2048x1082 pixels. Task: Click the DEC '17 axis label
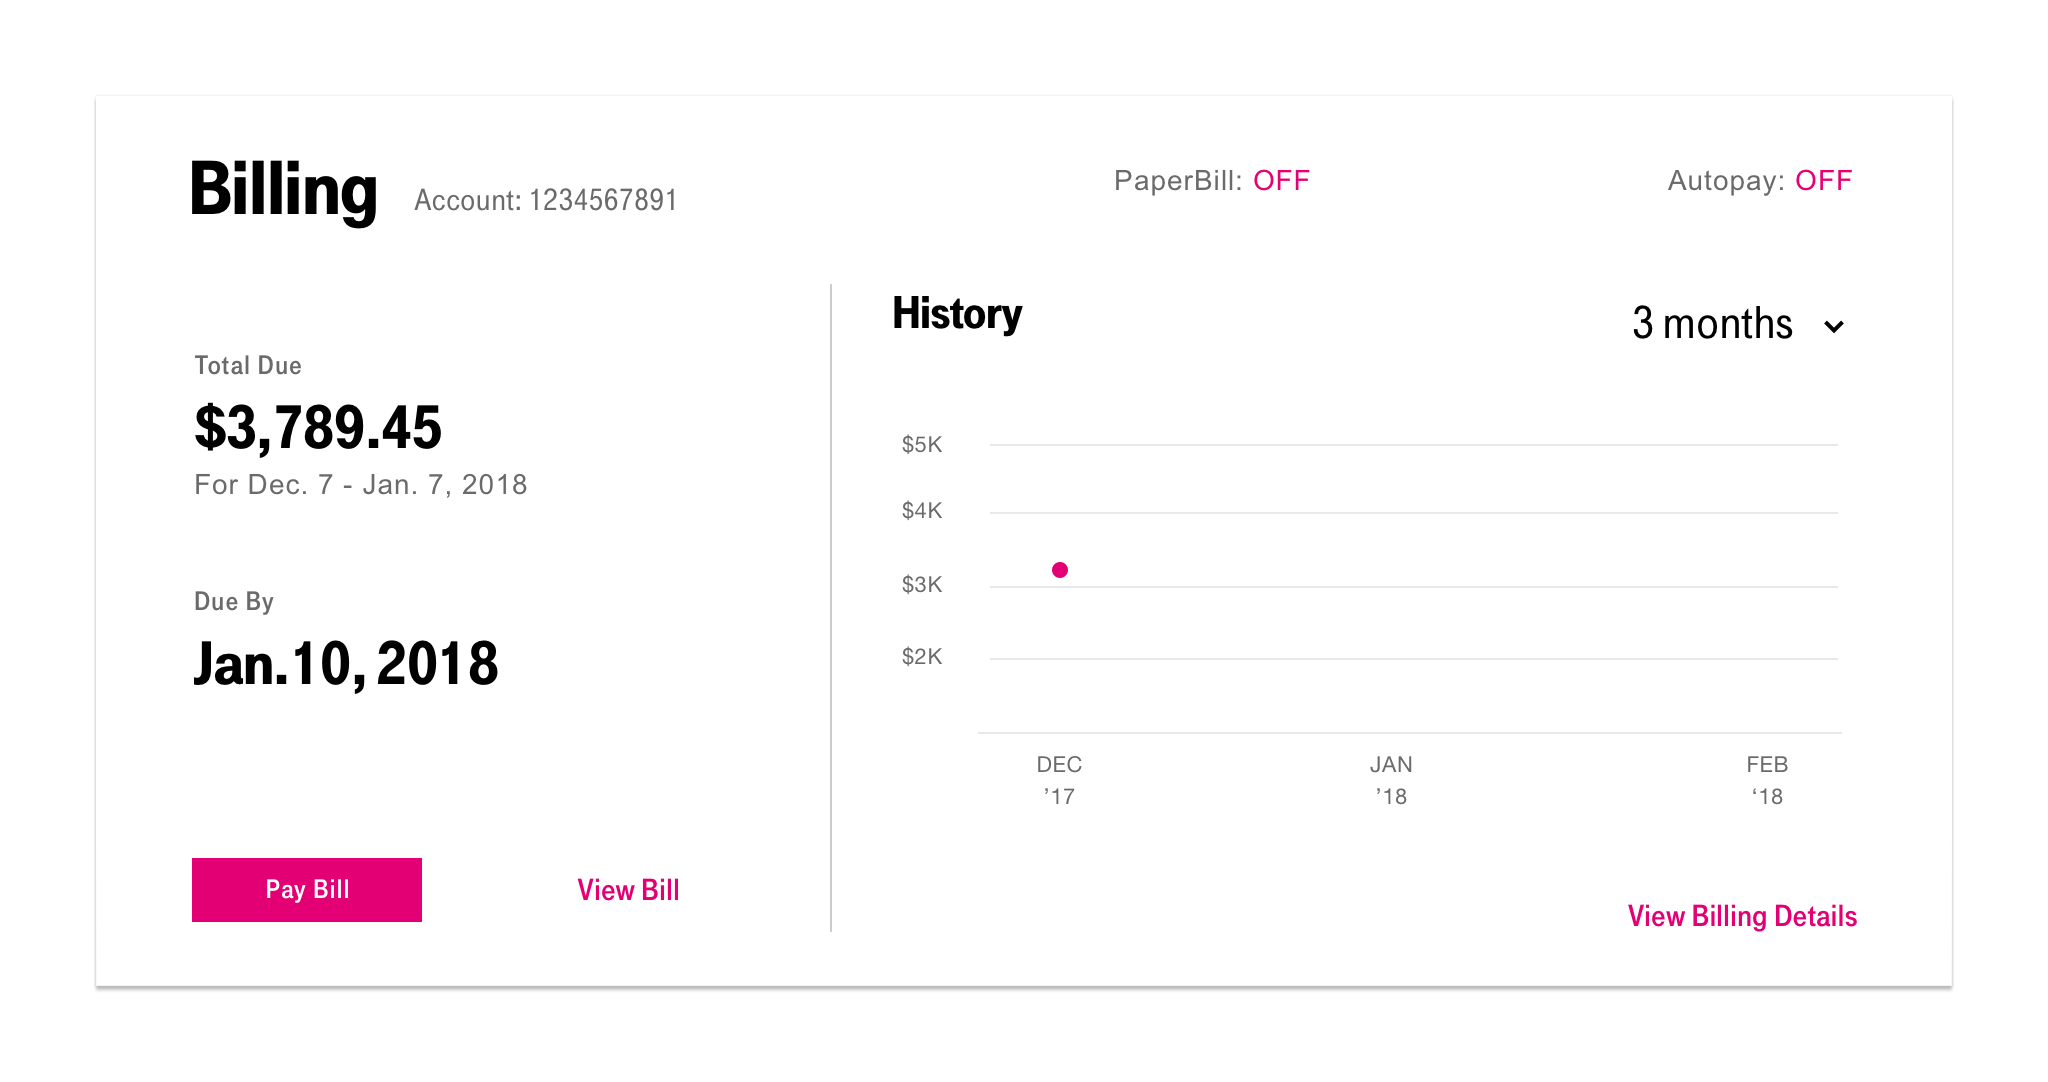coord(1059,780)
